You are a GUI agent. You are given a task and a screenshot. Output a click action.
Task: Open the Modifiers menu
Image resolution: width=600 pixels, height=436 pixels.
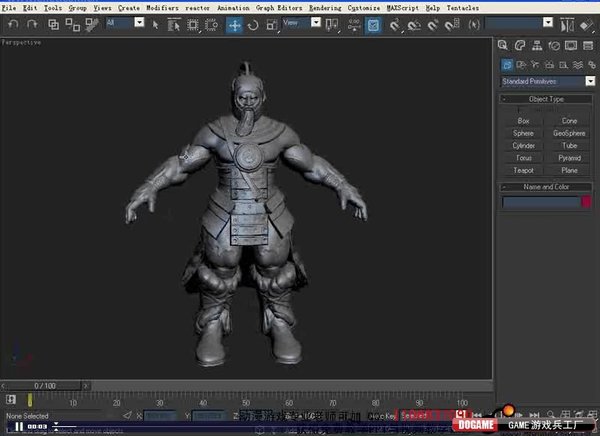160,7
